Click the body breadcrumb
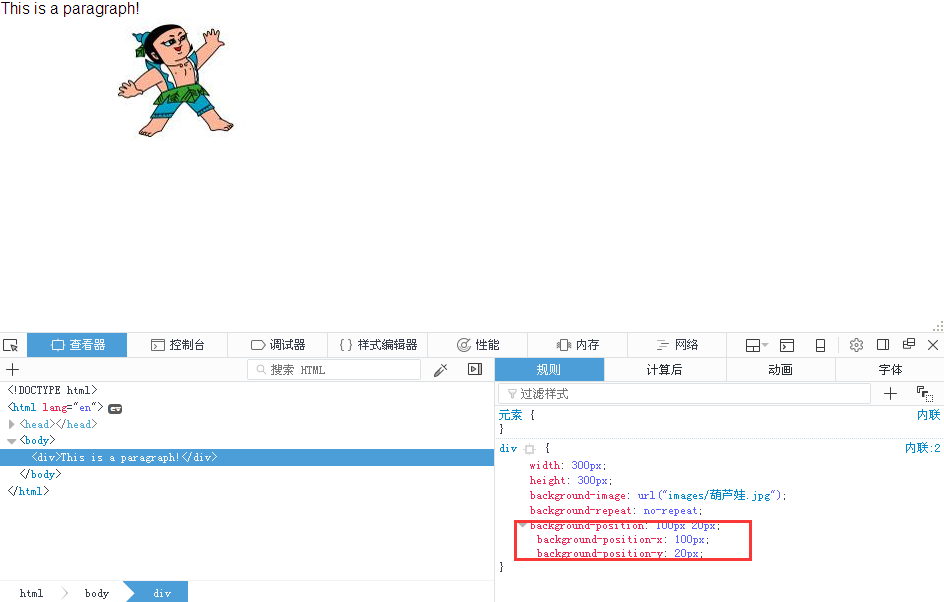This screenshot has height=602, width=944. tap(96, 593)
